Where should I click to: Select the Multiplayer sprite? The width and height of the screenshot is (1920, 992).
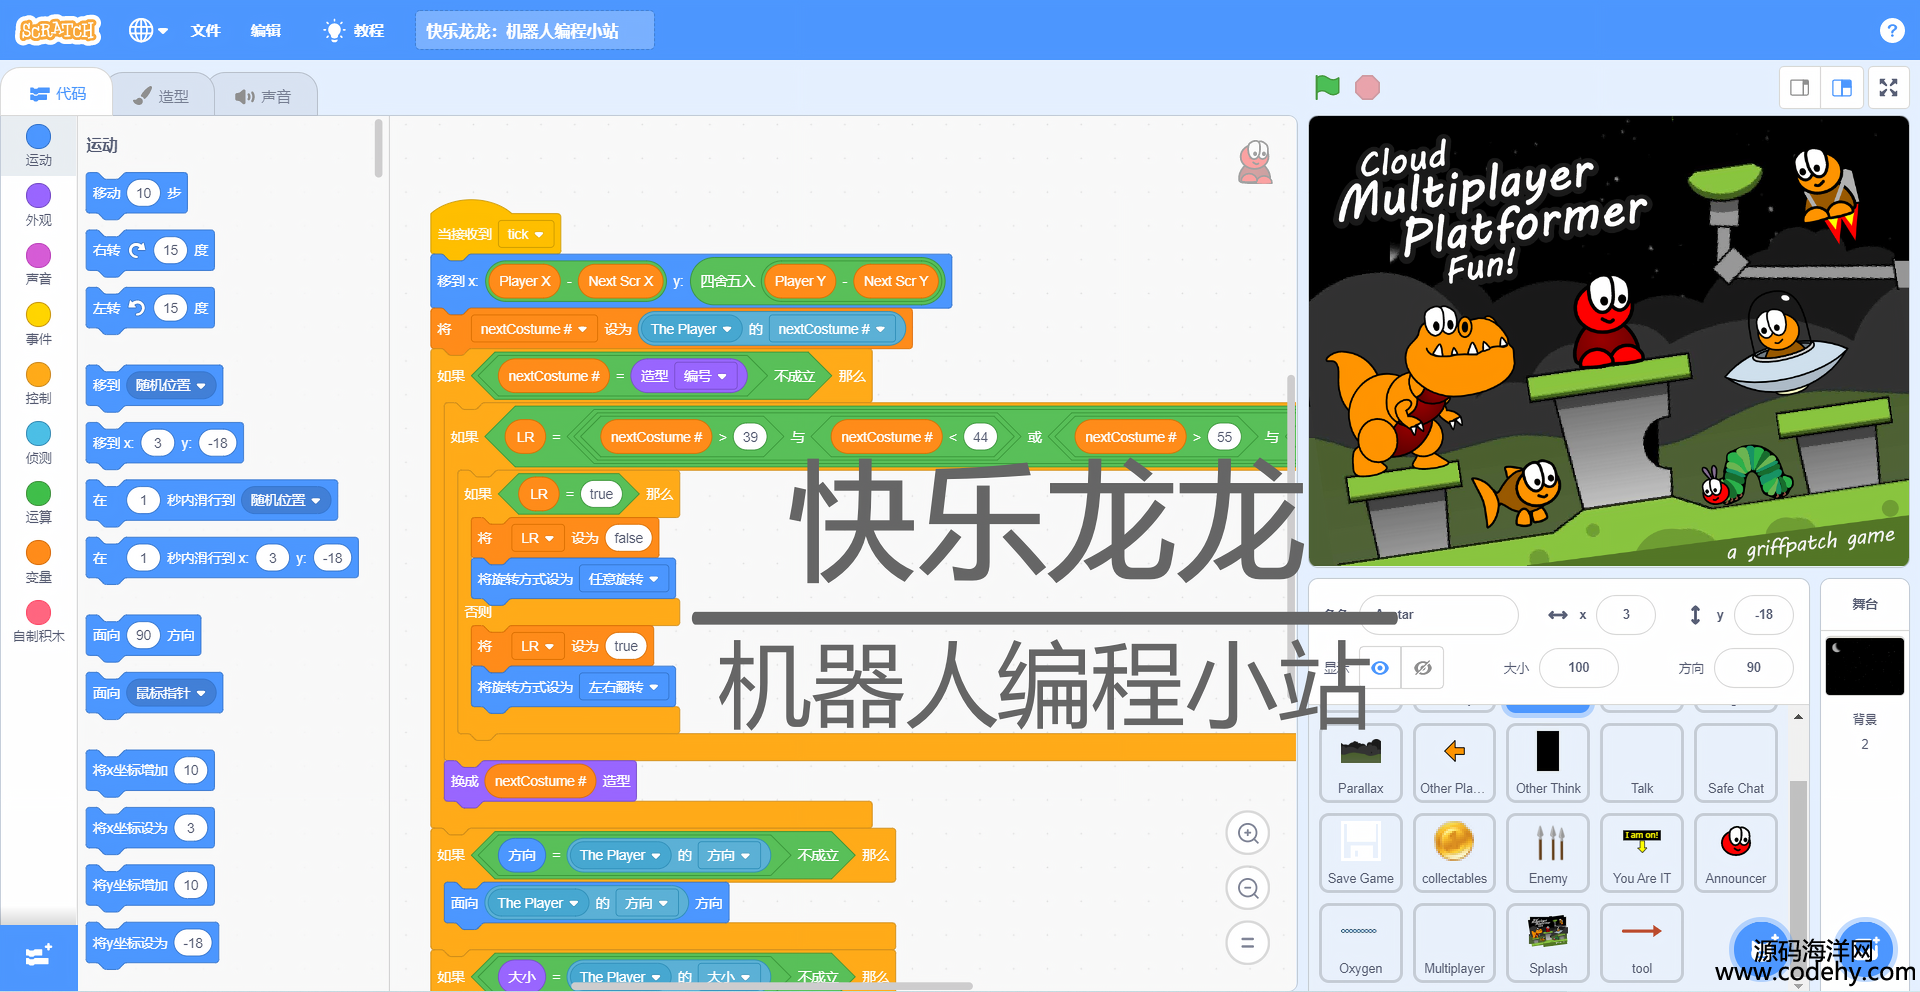1455,943
